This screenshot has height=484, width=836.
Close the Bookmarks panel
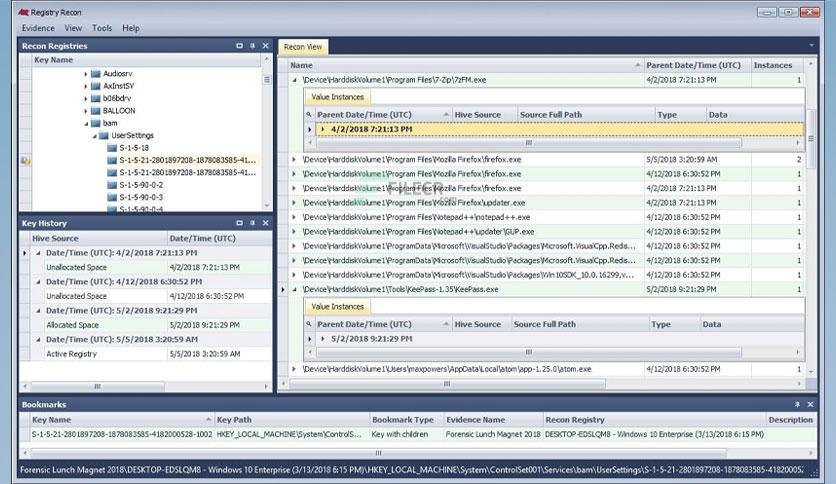point(810,405)
